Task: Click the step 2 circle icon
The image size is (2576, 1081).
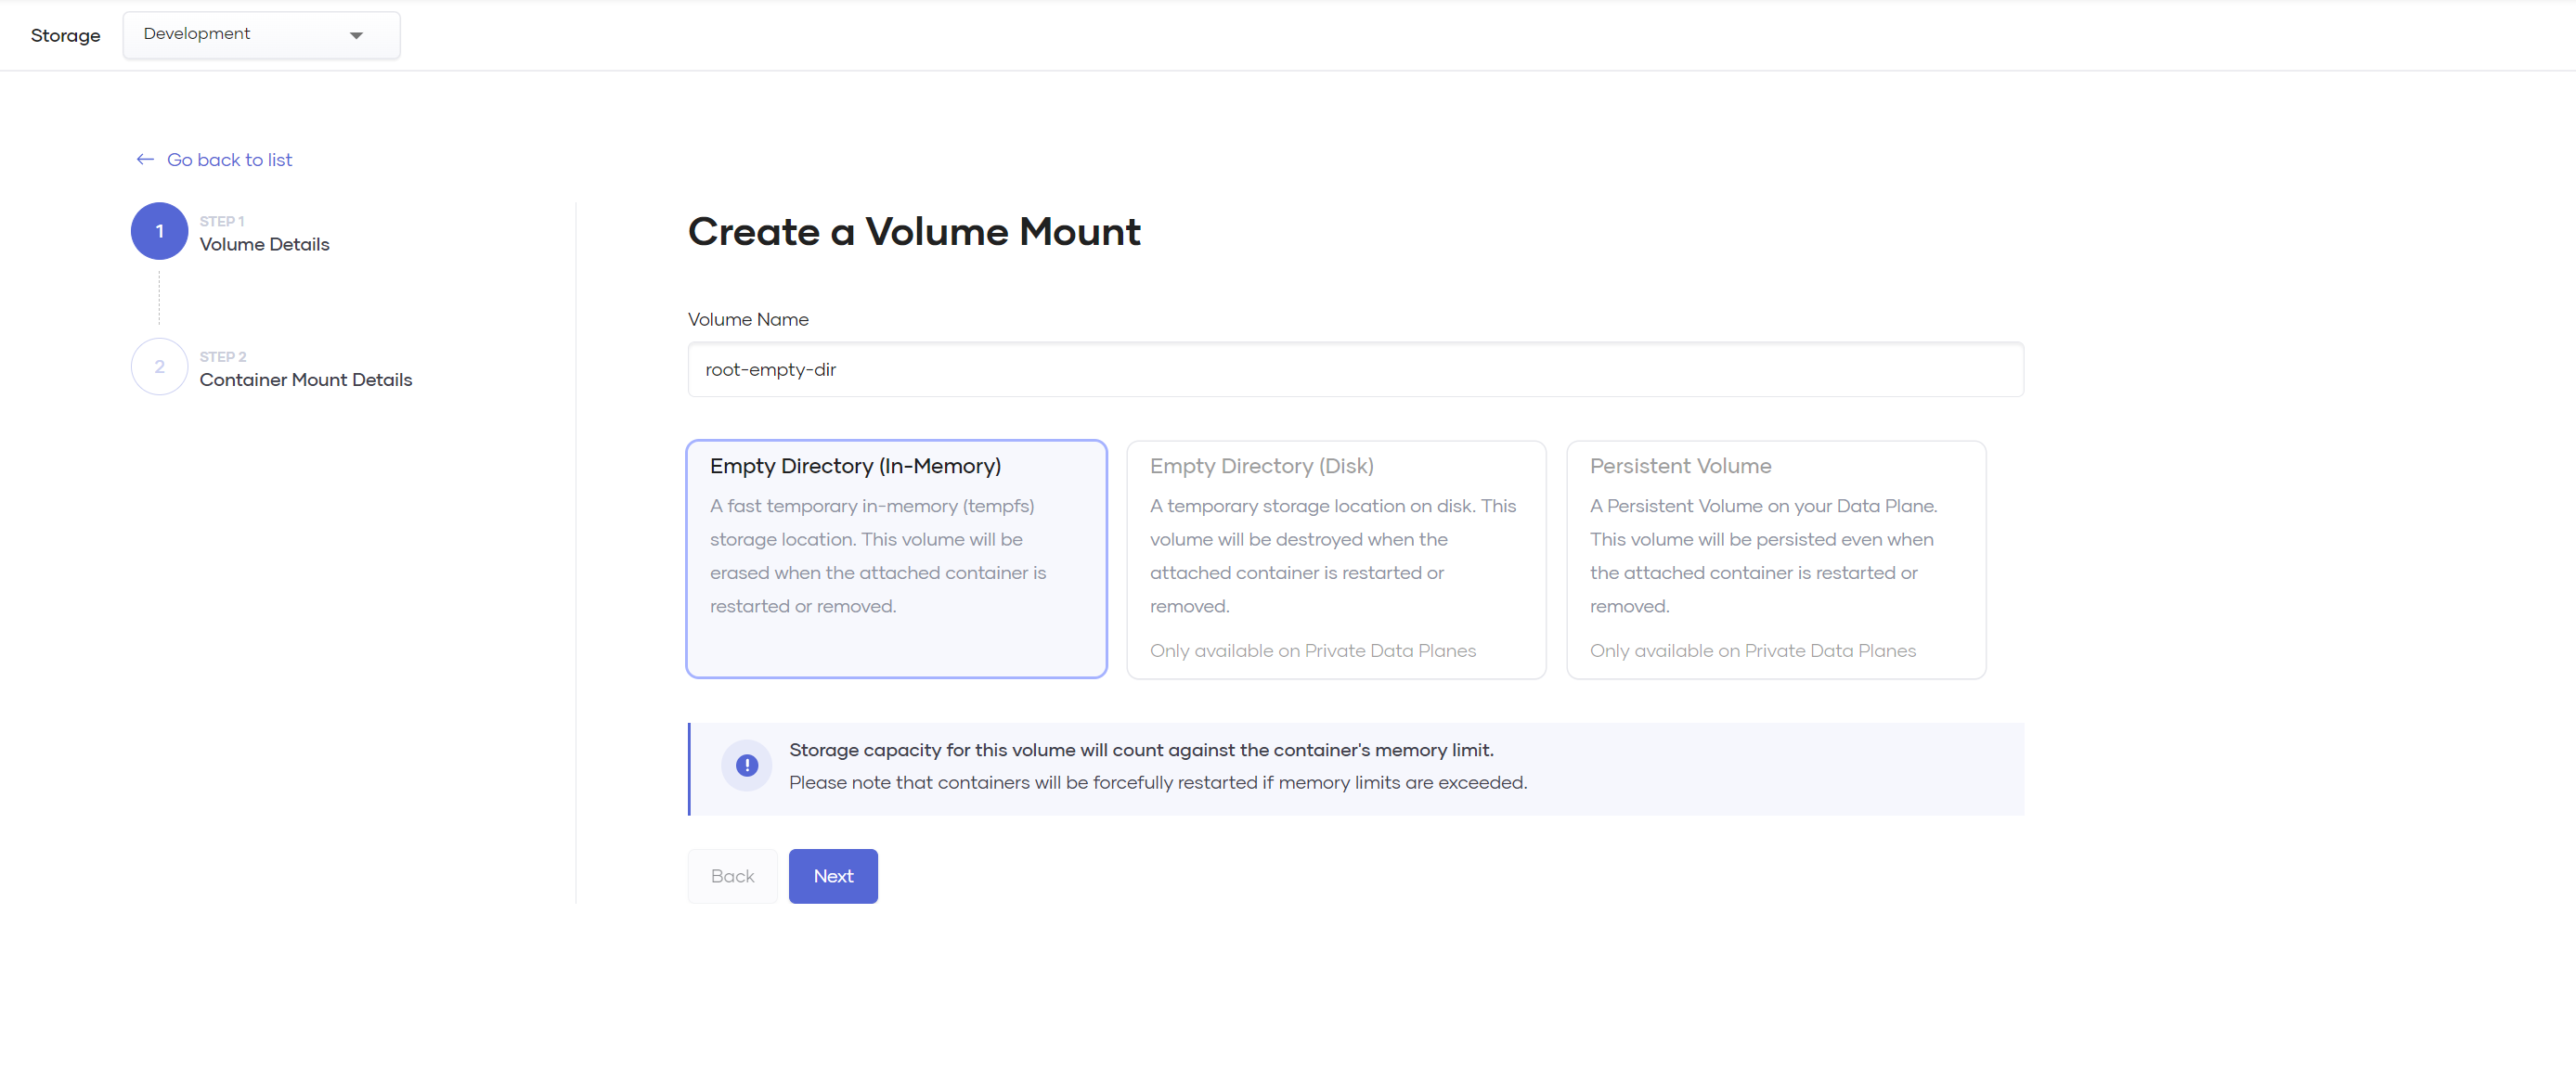Action: (x=159, y=367)
